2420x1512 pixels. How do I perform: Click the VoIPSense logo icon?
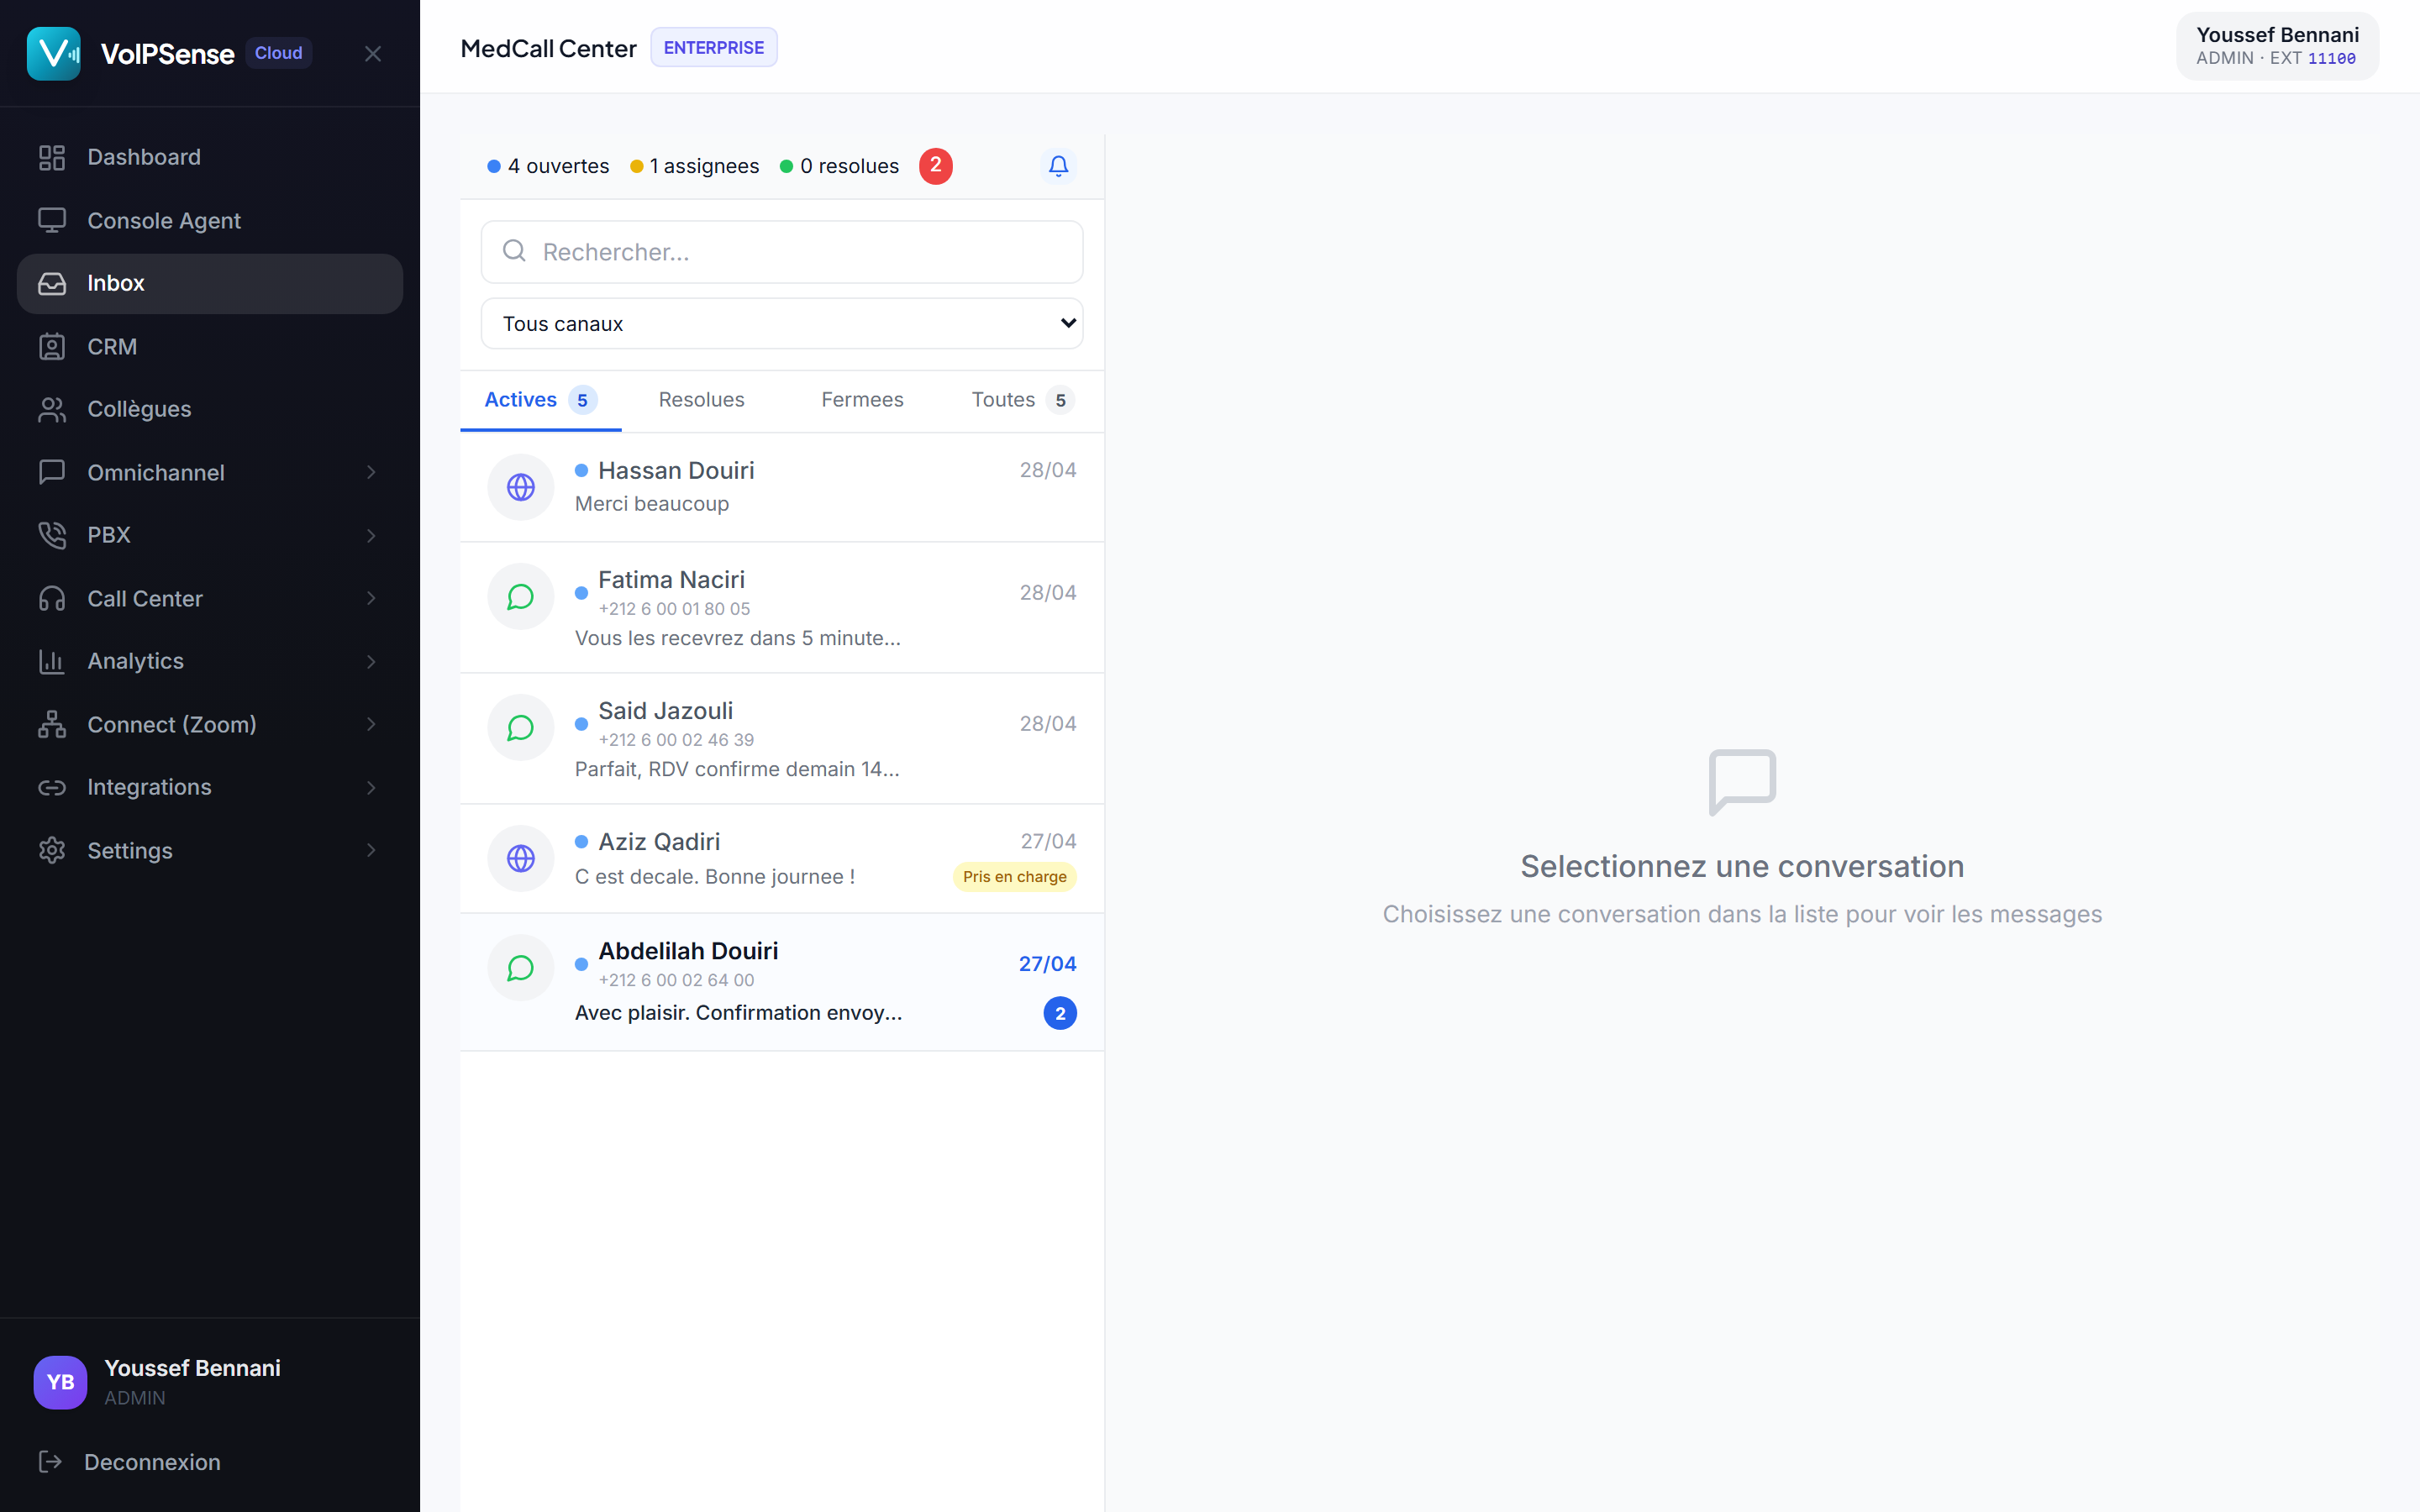(x=54, y=53)
